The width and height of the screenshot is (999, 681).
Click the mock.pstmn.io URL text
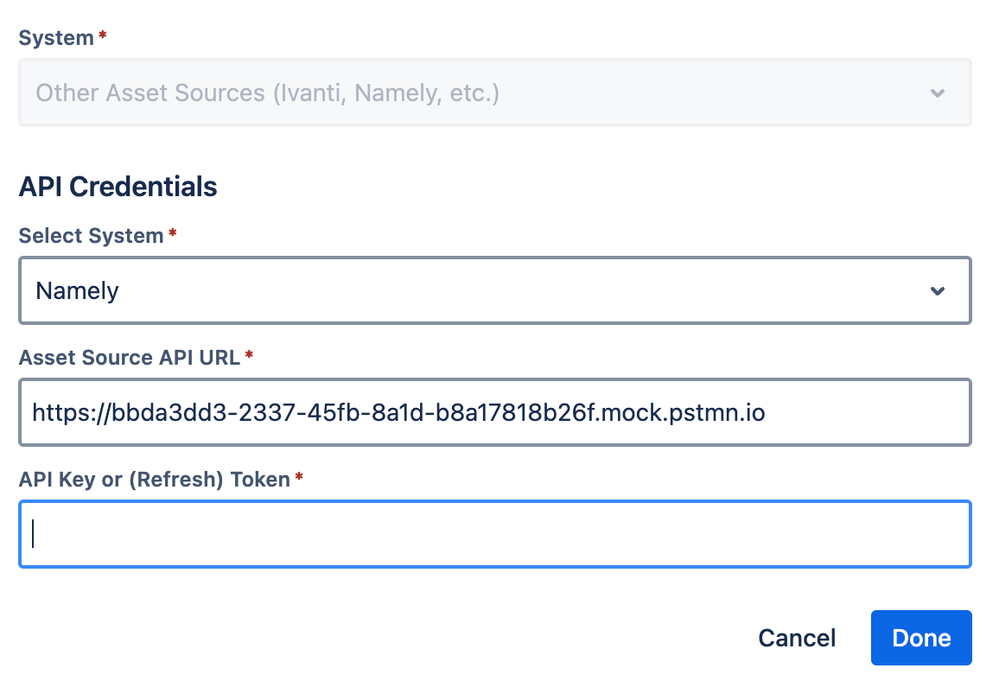(x=398, y=411)
